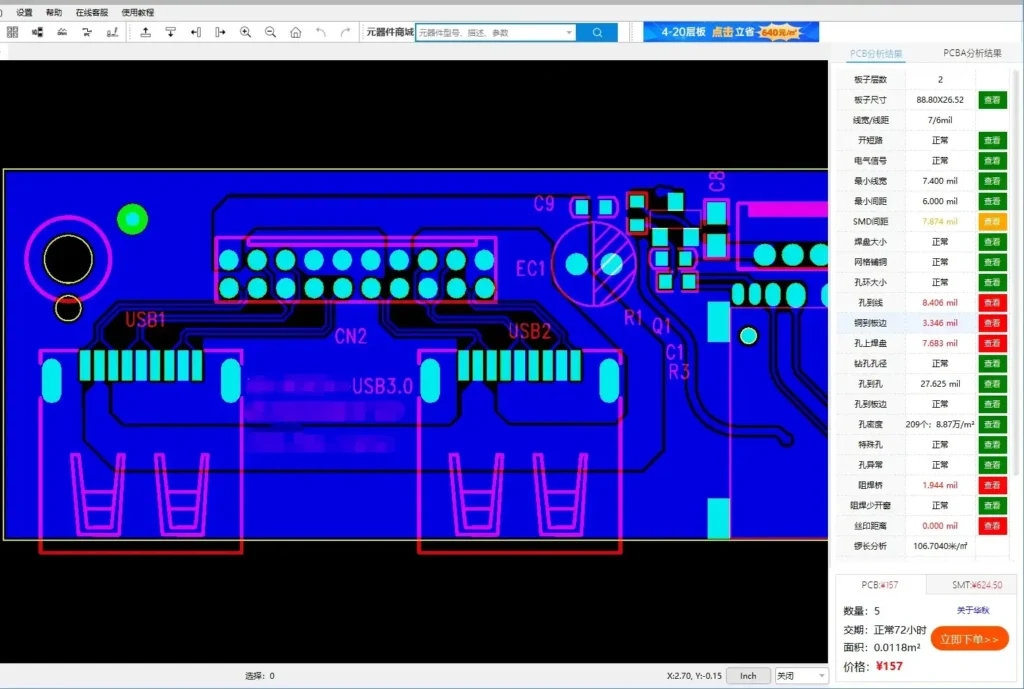Click 查看 next to 铜到板边
The image size is (1024, 689).
click(x=991, y=322)
